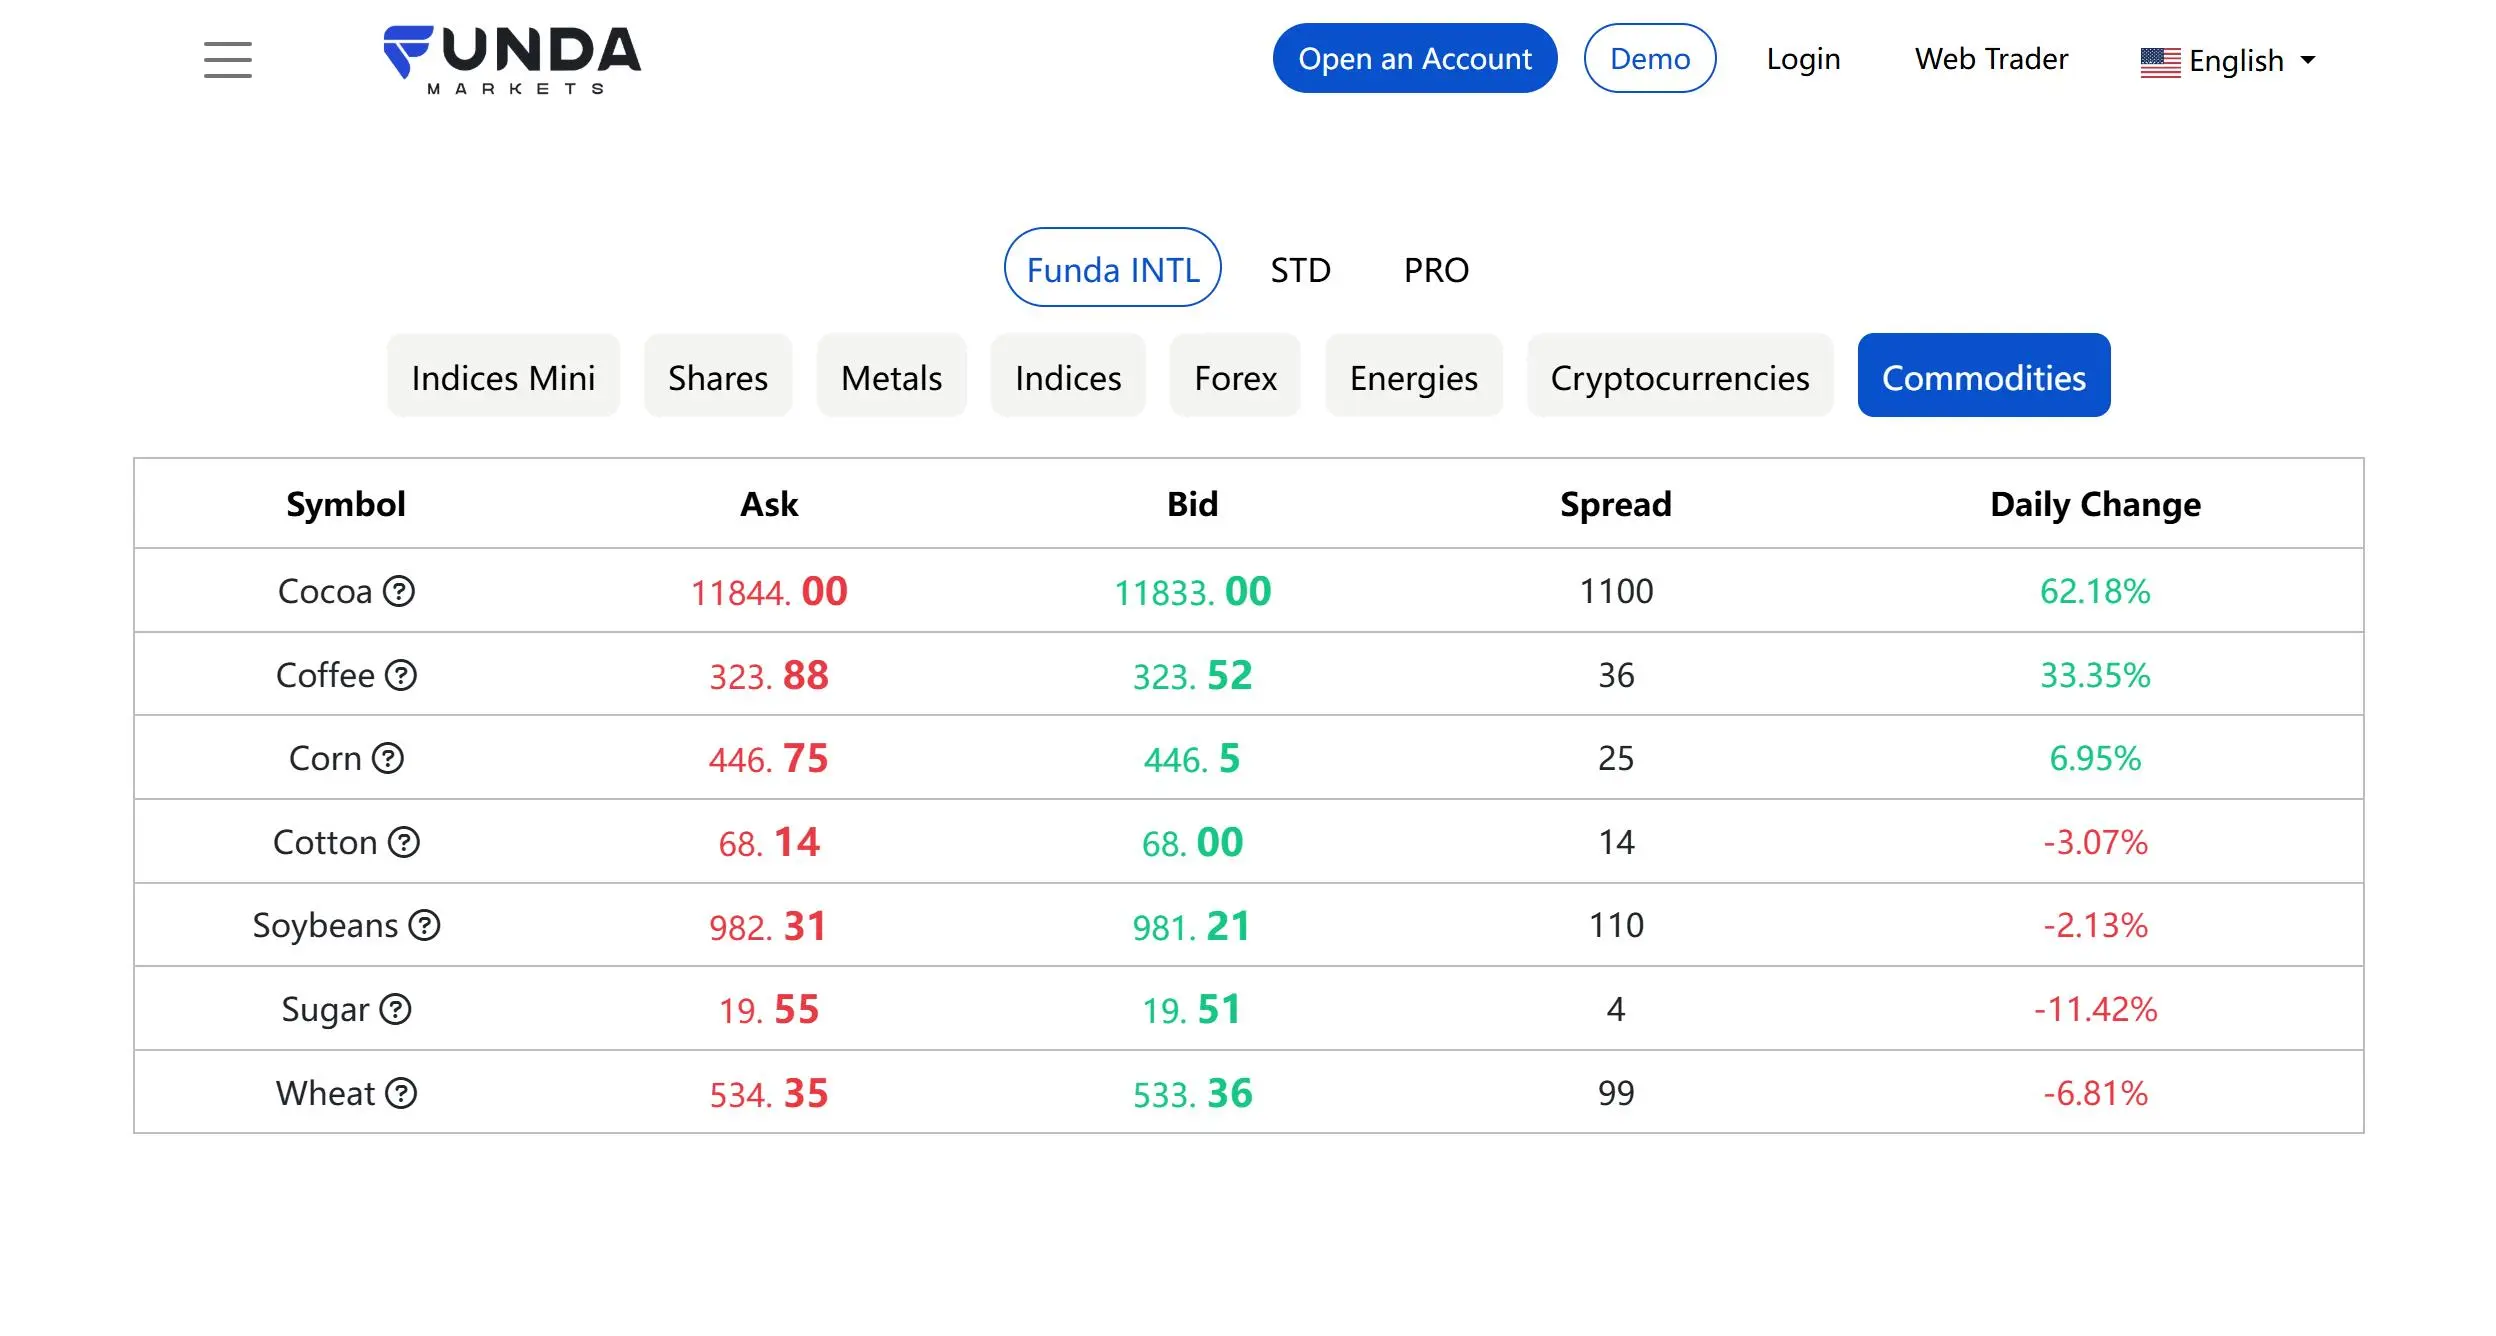The image size is (2496, 1336).
Task: Click Sugar daily change -11.42%
Action: coord(2095,1009)
